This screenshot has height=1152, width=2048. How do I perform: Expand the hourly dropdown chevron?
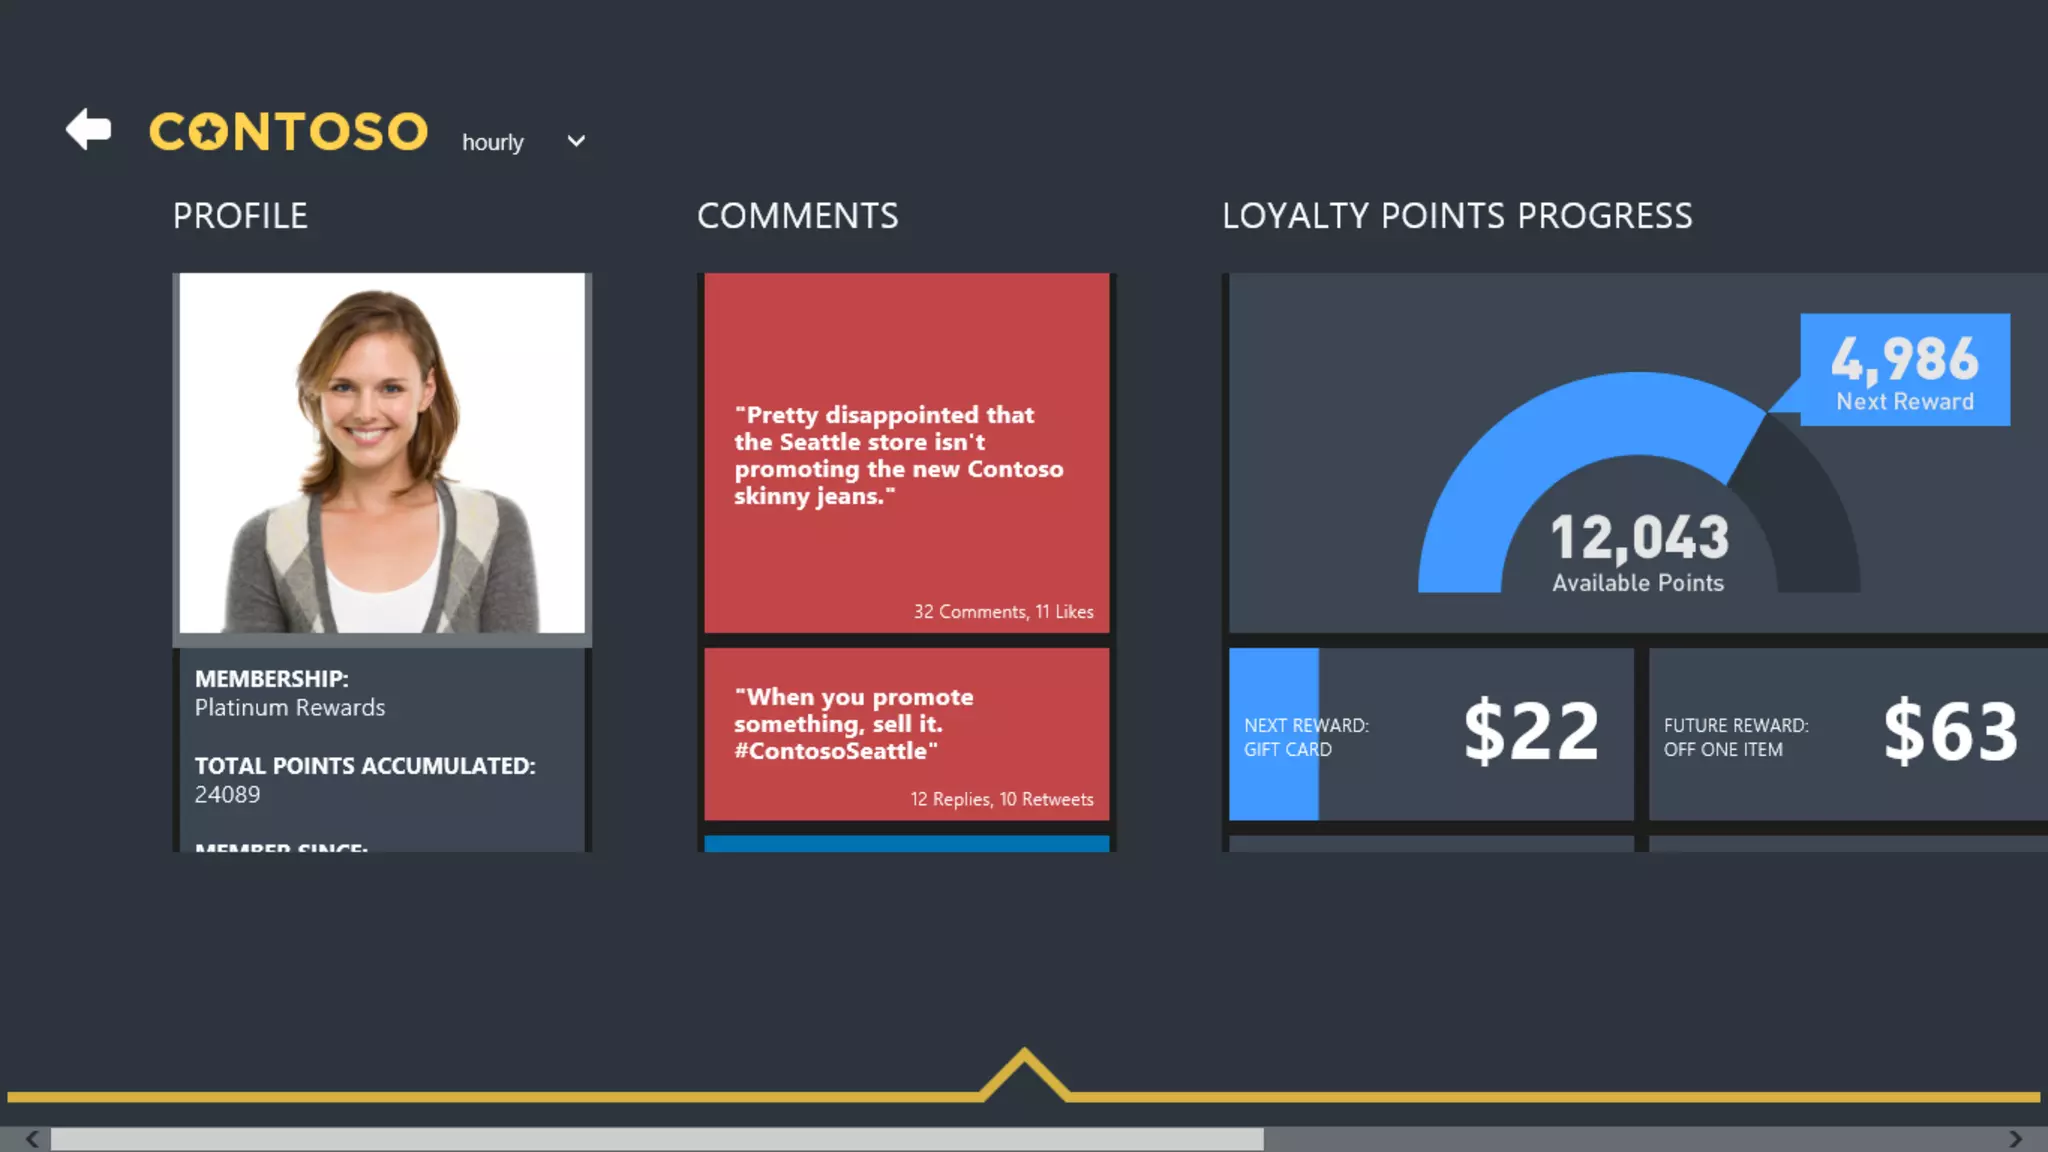[x=576, y=141]
